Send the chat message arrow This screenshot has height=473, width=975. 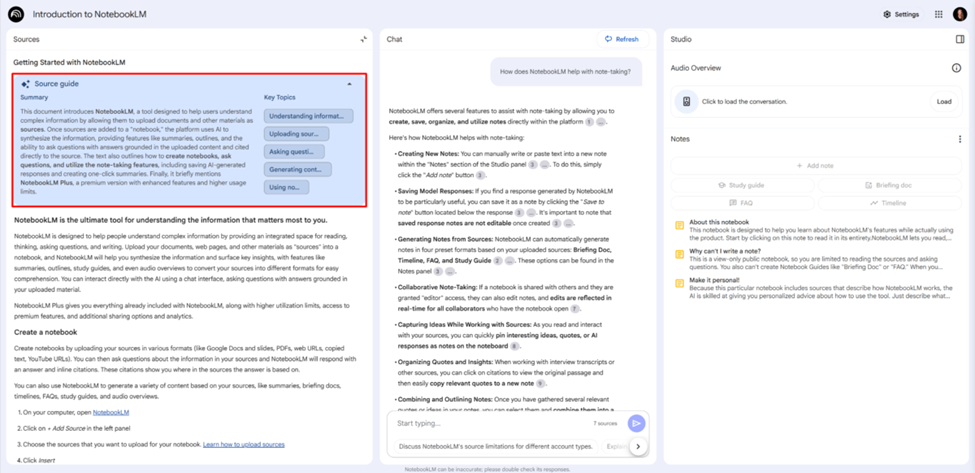pos(636,423)
